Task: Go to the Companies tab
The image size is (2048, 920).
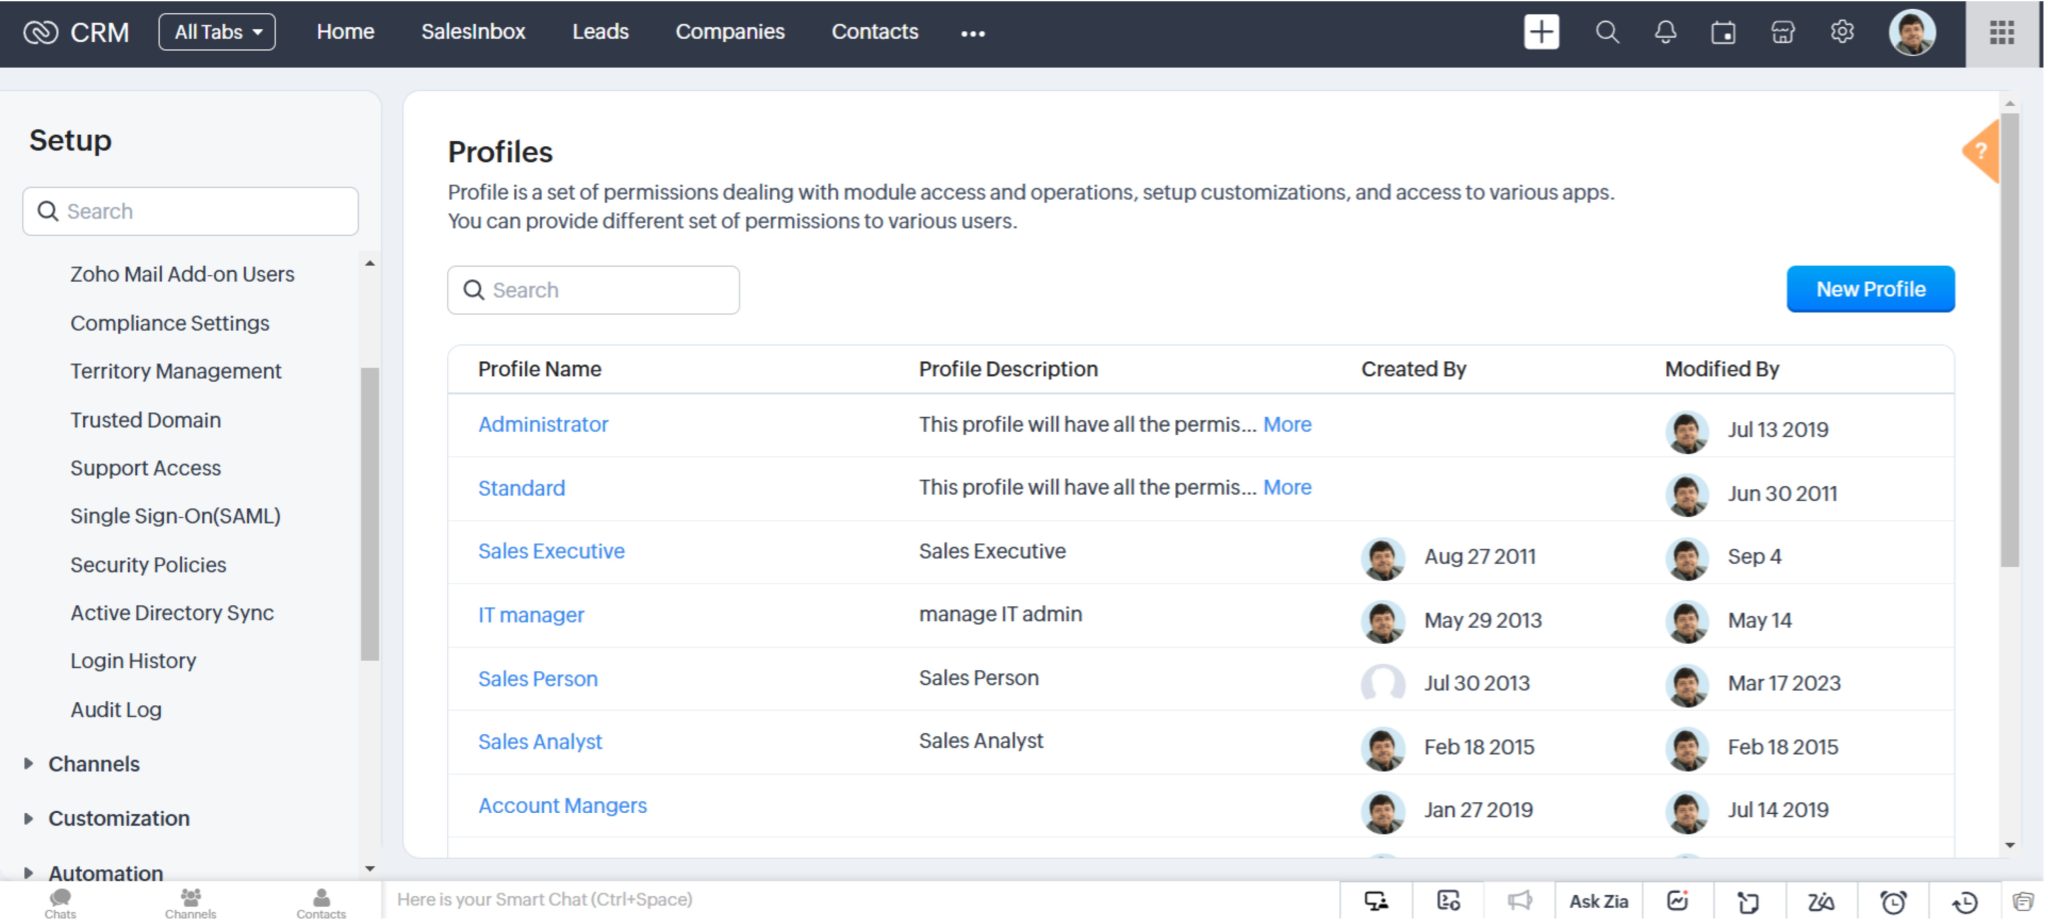Action: (x=729, y=31)
